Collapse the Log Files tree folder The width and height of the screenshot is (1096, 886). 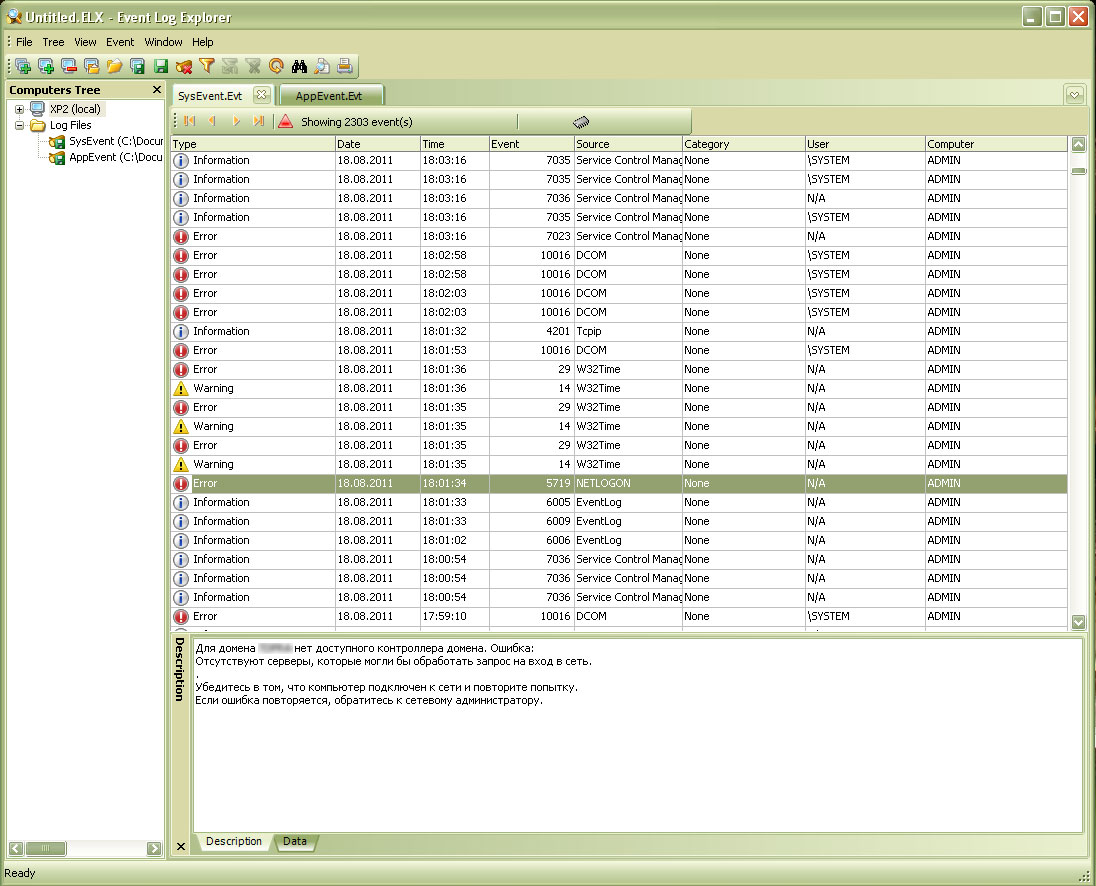click(20, 126)
